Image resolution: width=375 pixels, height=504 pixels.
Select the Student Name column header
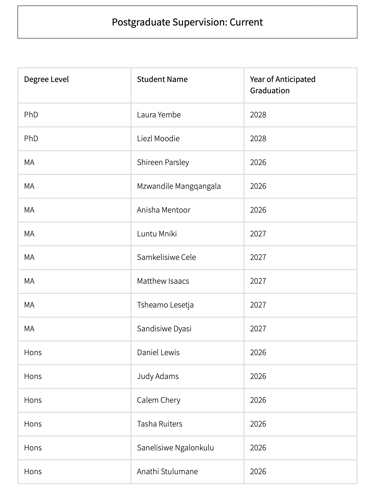pos(162,79)
